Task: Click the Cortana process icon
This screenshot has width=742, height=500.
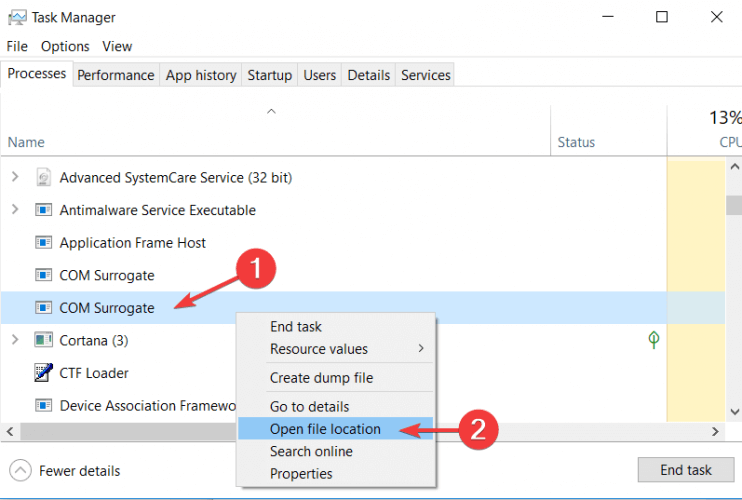Action: point(44,340)
